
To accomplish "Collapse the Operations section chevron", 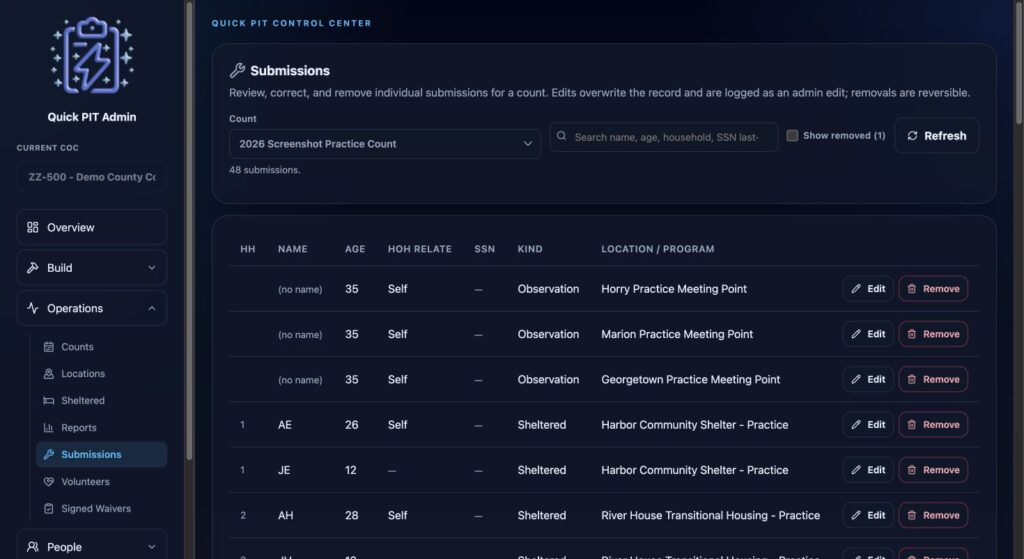I will 152,308.
